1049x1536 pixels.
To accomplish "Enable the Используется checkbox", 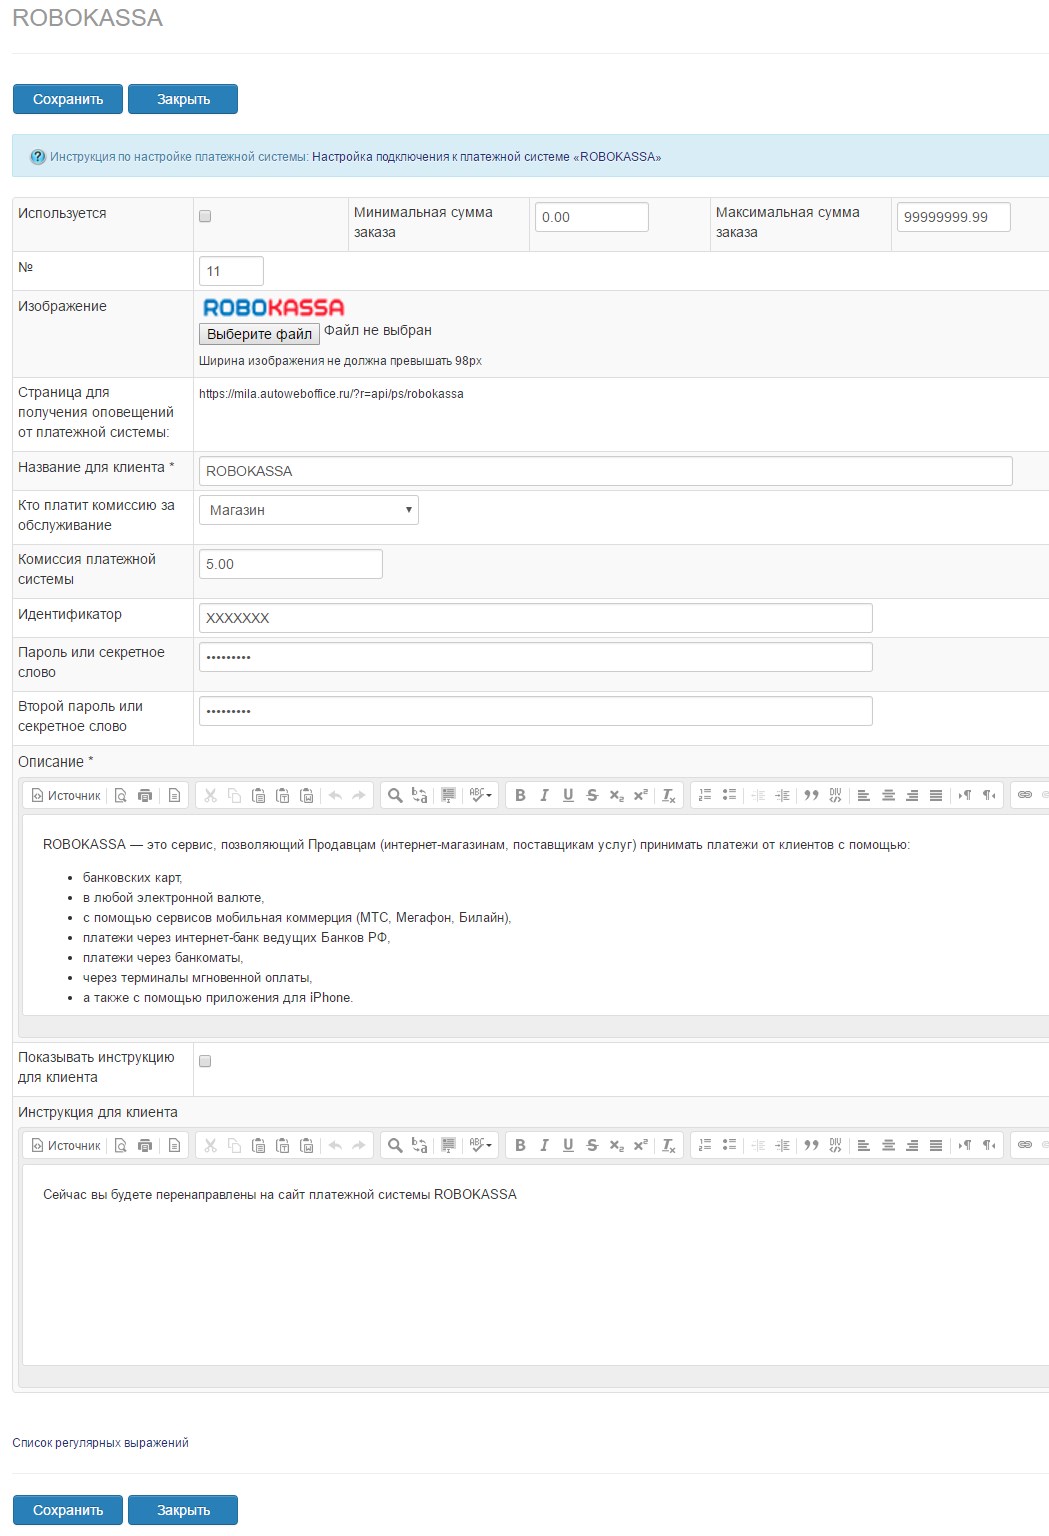I will (205, 216).
